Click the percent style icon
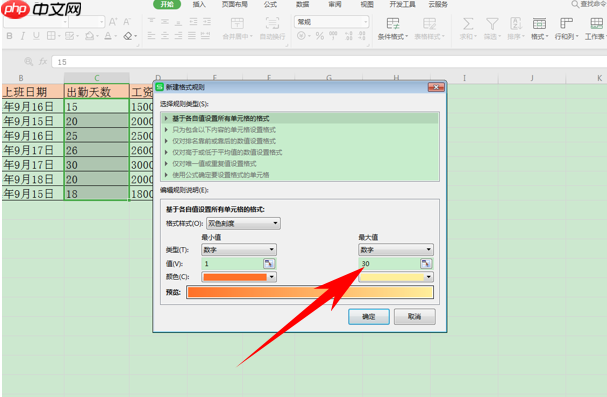 [319, 36]
